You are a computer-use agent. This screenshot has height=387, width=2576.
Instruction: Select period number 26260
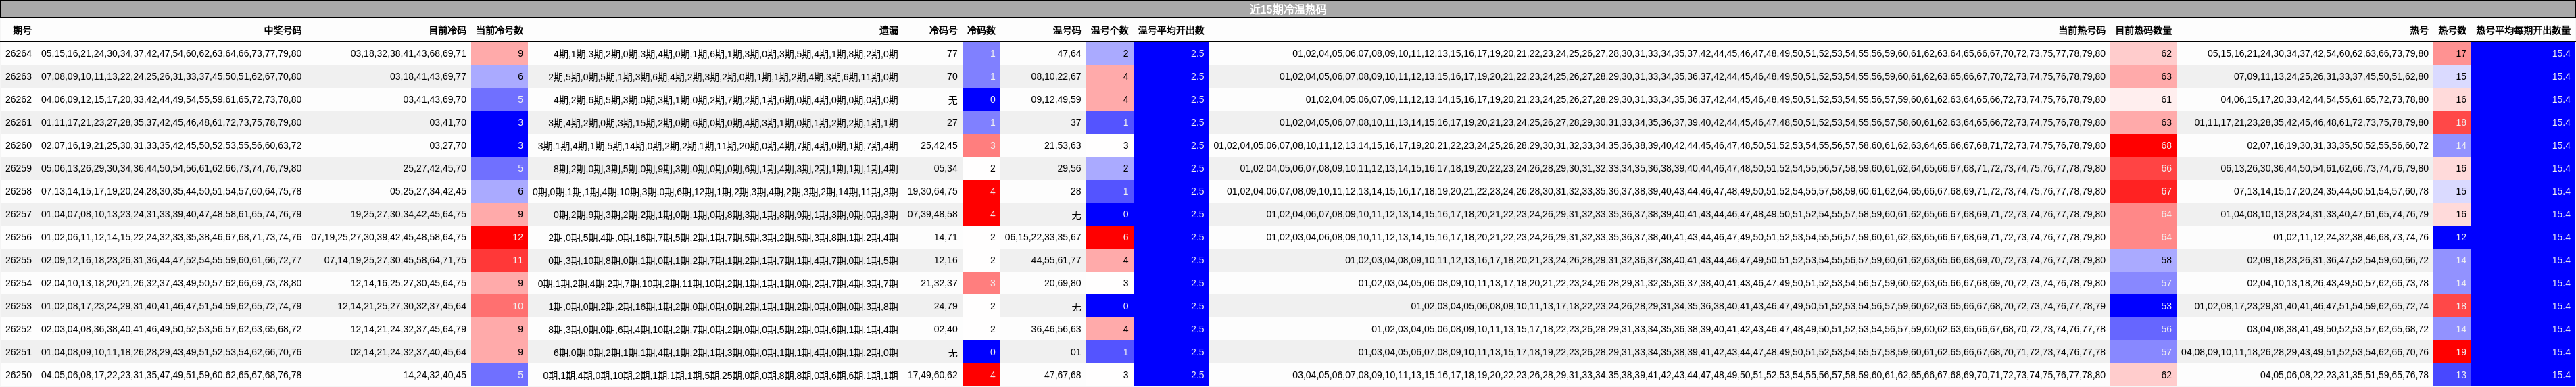18,146
